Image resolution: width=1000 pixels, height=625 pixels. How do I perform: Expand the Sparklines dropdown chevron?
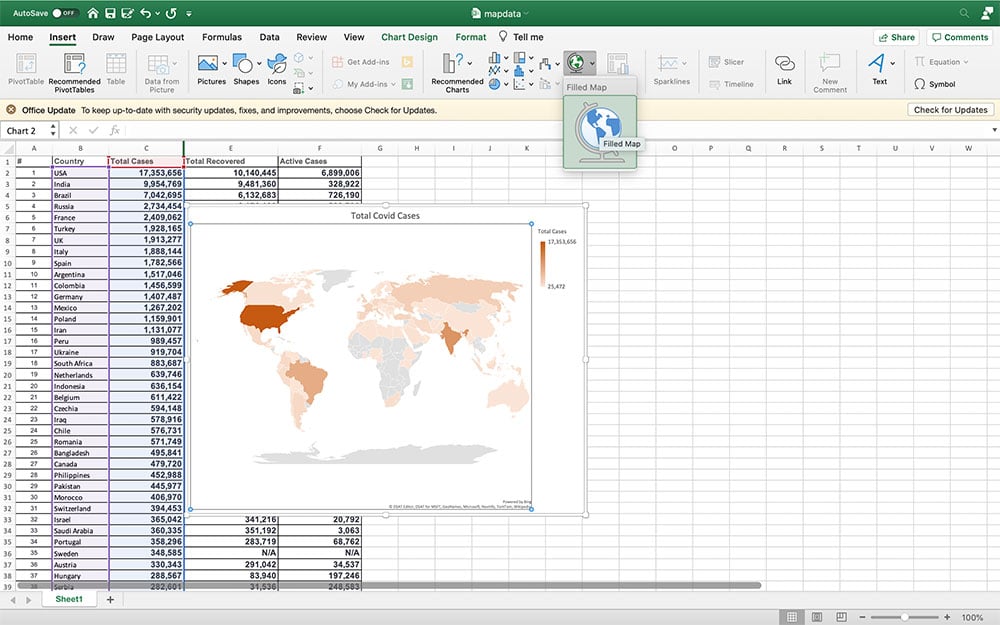684,63
